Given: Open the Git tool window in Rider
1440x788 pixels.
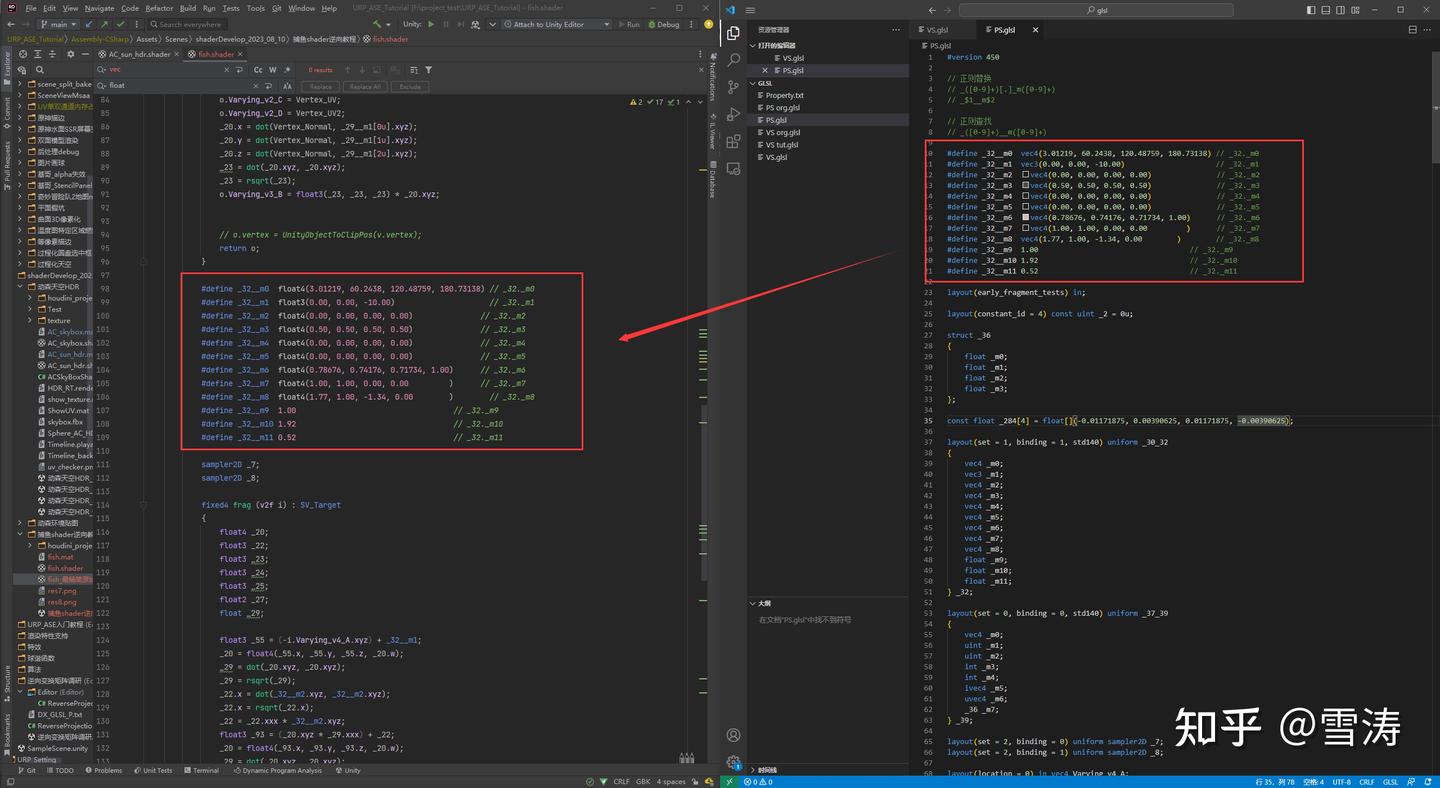Looking at the screenshot, I should click(x=28, y=770).
